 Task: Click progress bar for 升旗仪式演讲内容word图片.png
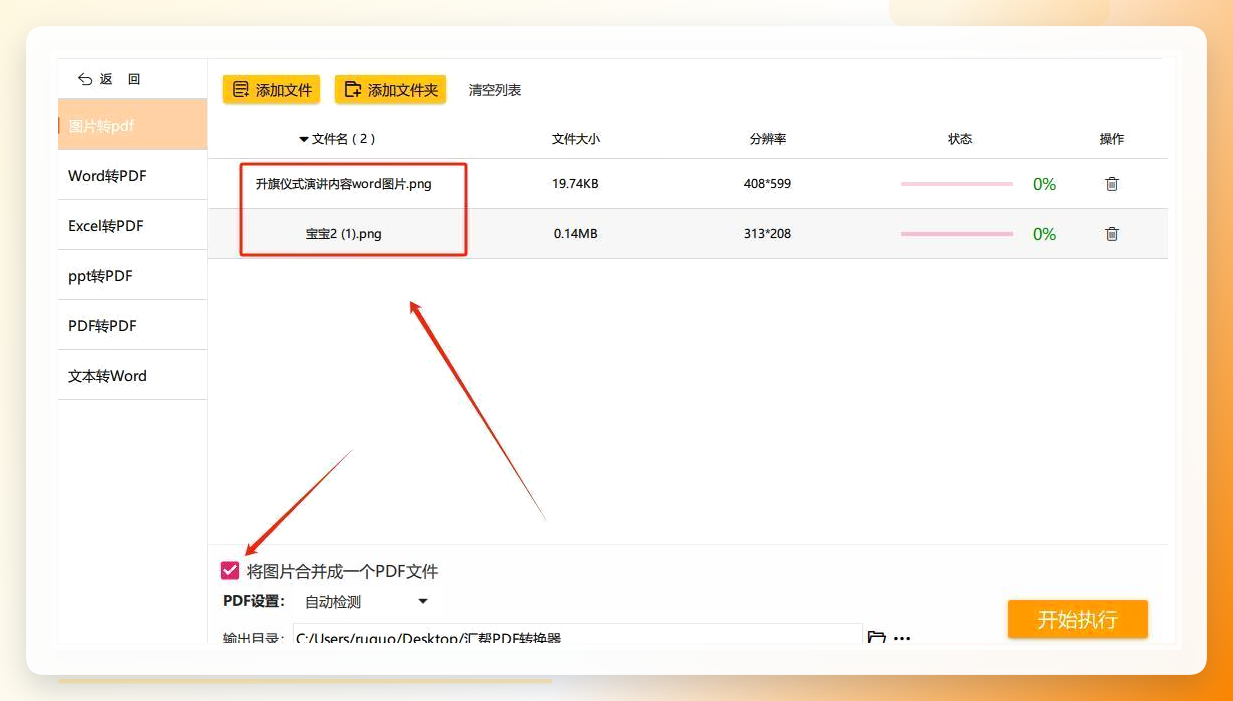coord(957,184)
